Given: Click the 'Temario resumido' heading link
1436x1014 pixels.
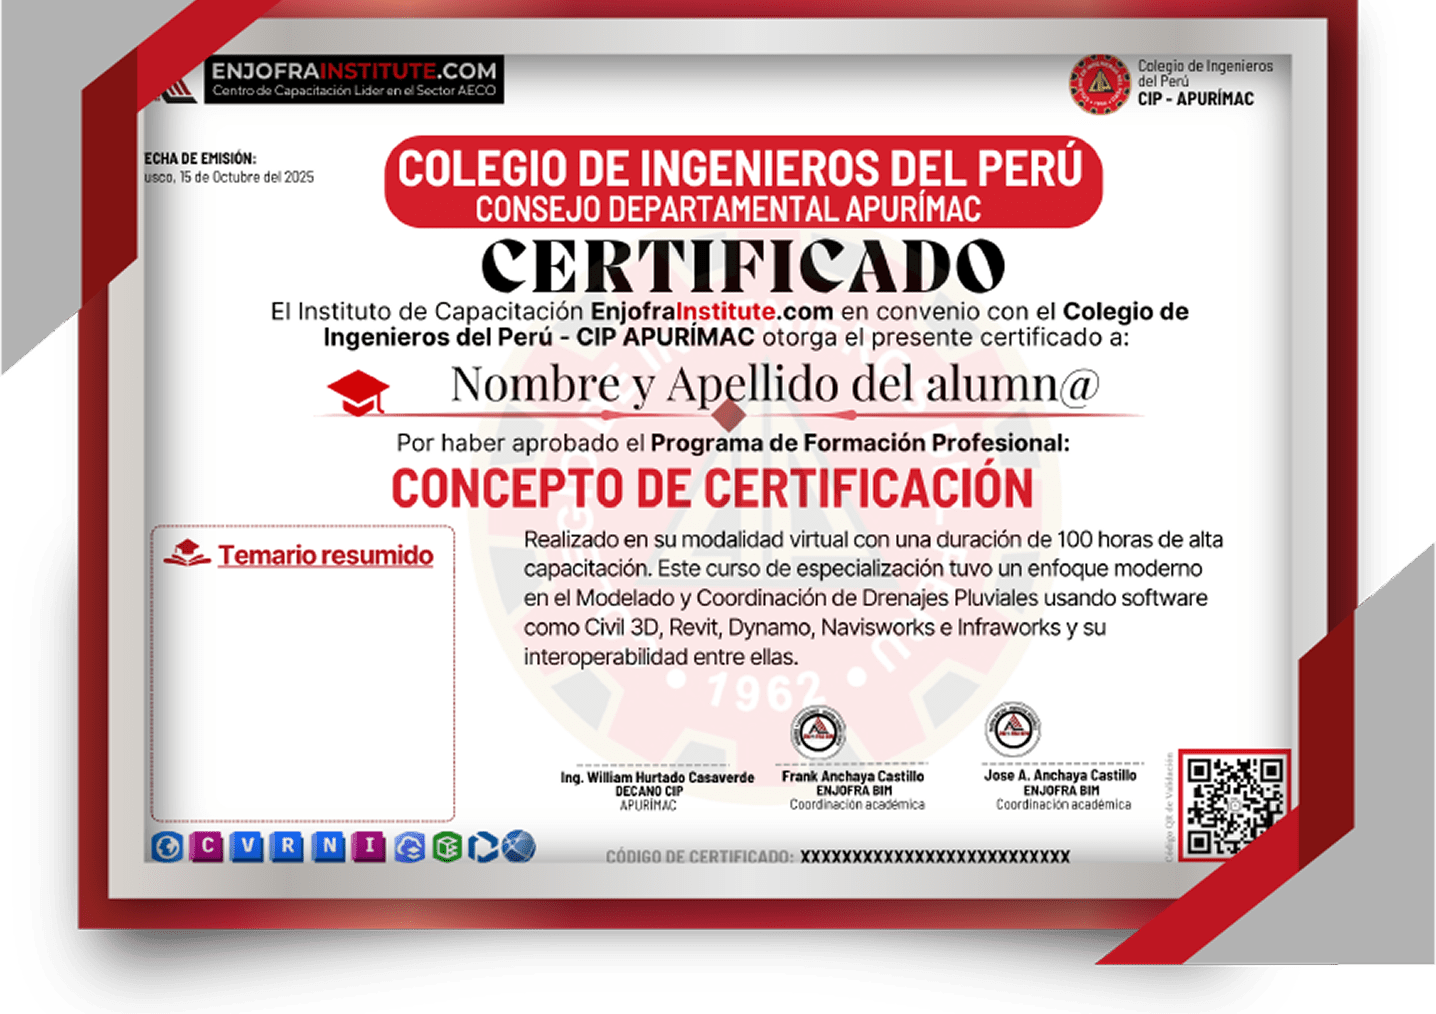Looking at the screenshot, I should (x=325, y=555).
